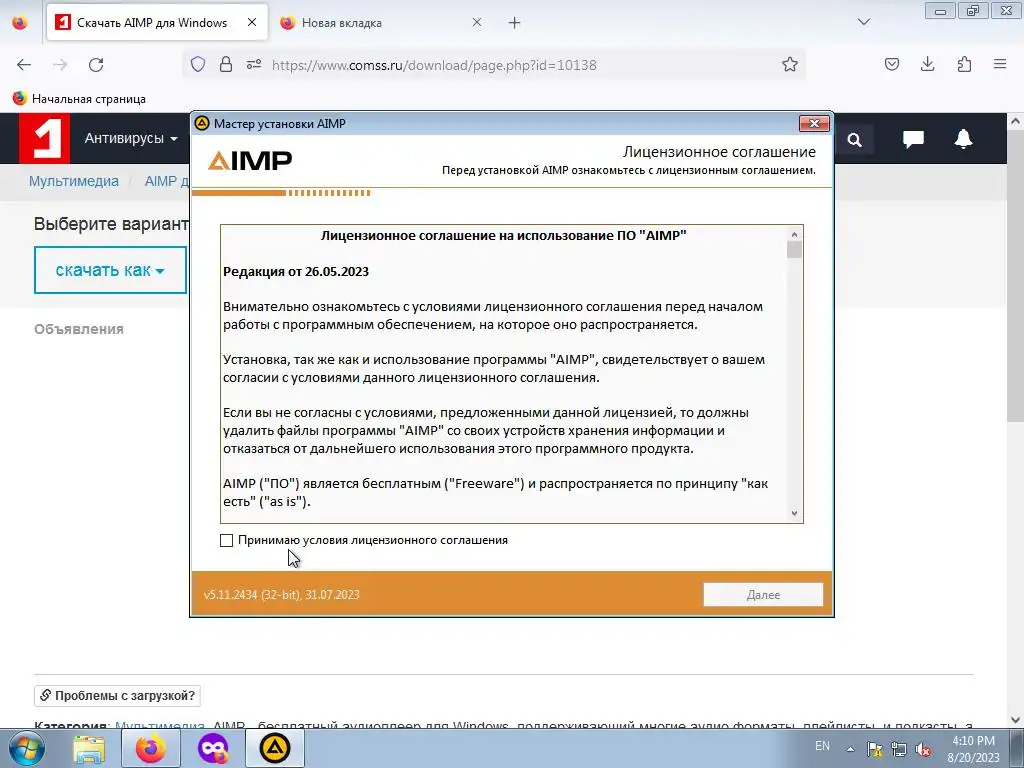Open the extensions puzzle icon
Viewport: 1024px width, 768px height.
tap(964, 65)
